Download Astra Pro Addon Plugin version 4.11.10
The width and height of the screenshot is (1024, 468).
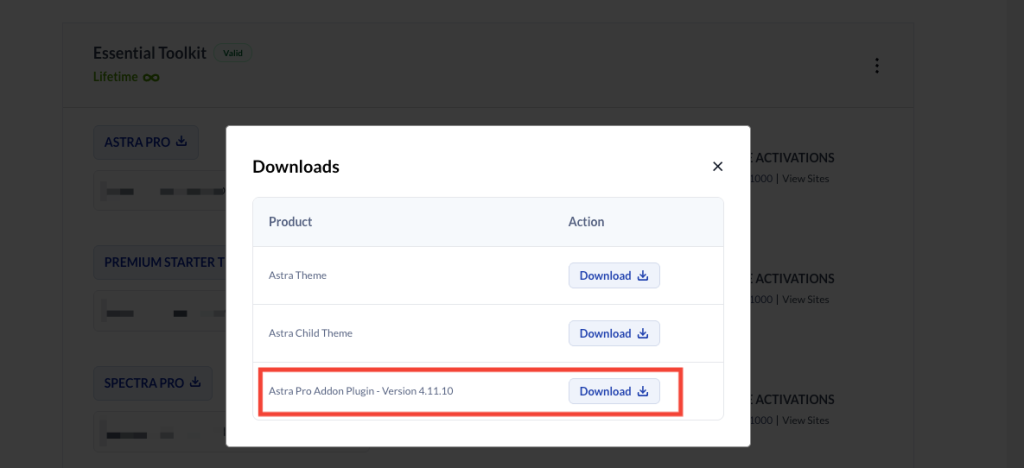pyautogui.click(x=614, y=391)
